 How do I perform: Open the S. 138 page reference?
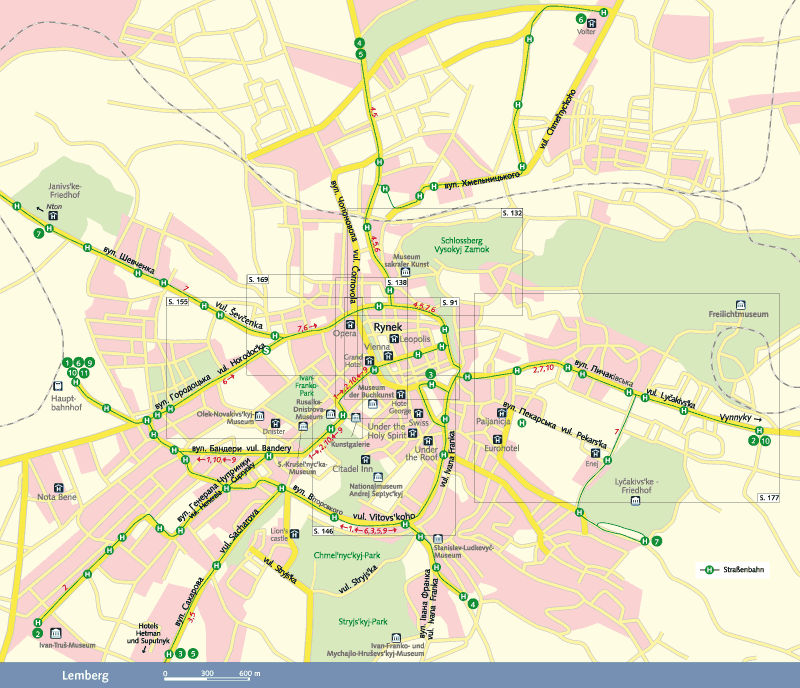tap(397, 282)
